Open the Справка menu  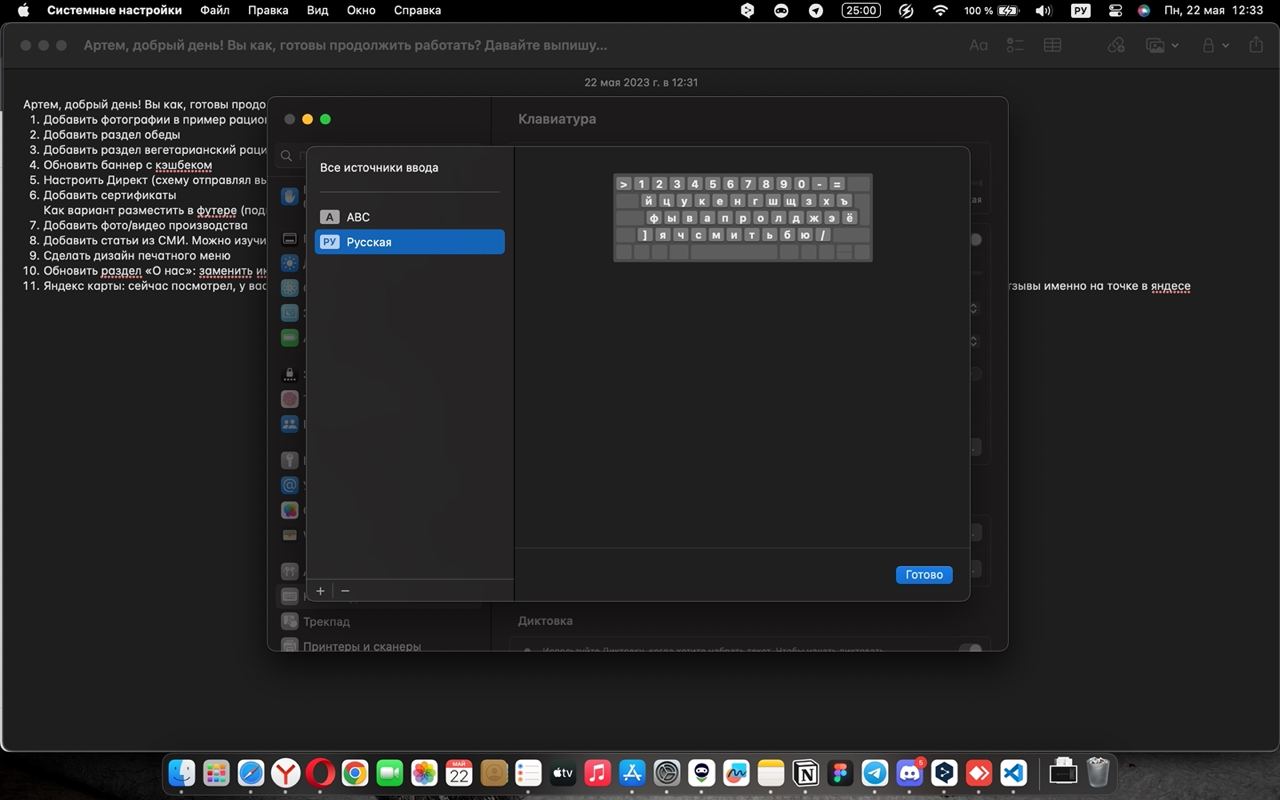[x=417, y=10]
